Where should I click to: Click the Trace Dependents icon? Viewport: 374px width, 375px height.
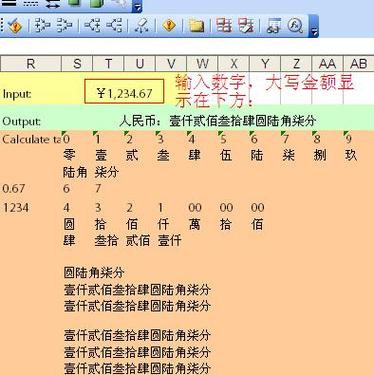point(92,26)
